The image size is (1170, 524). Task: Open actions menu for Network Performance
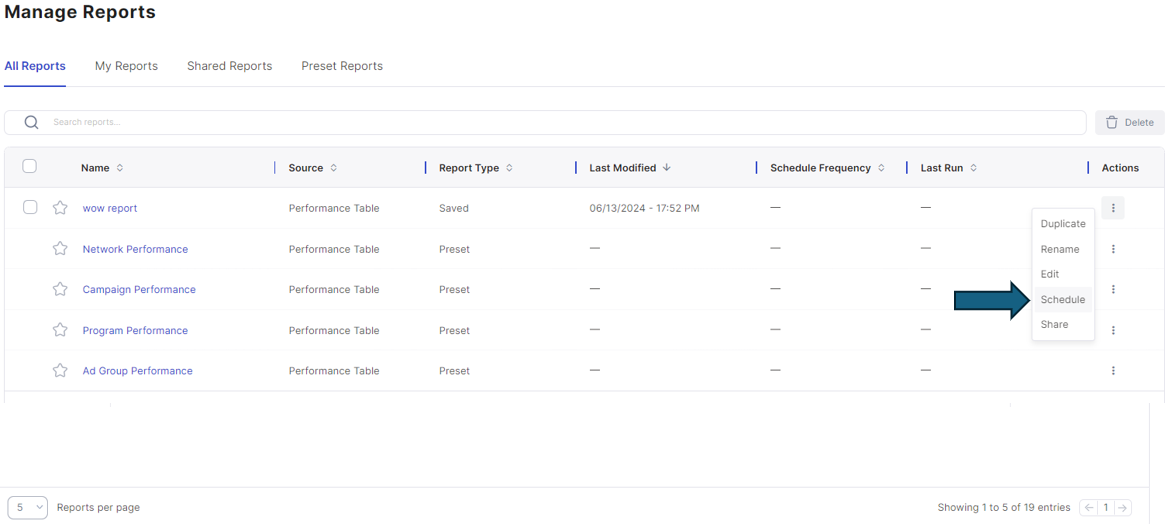[x=1113, y=249]
